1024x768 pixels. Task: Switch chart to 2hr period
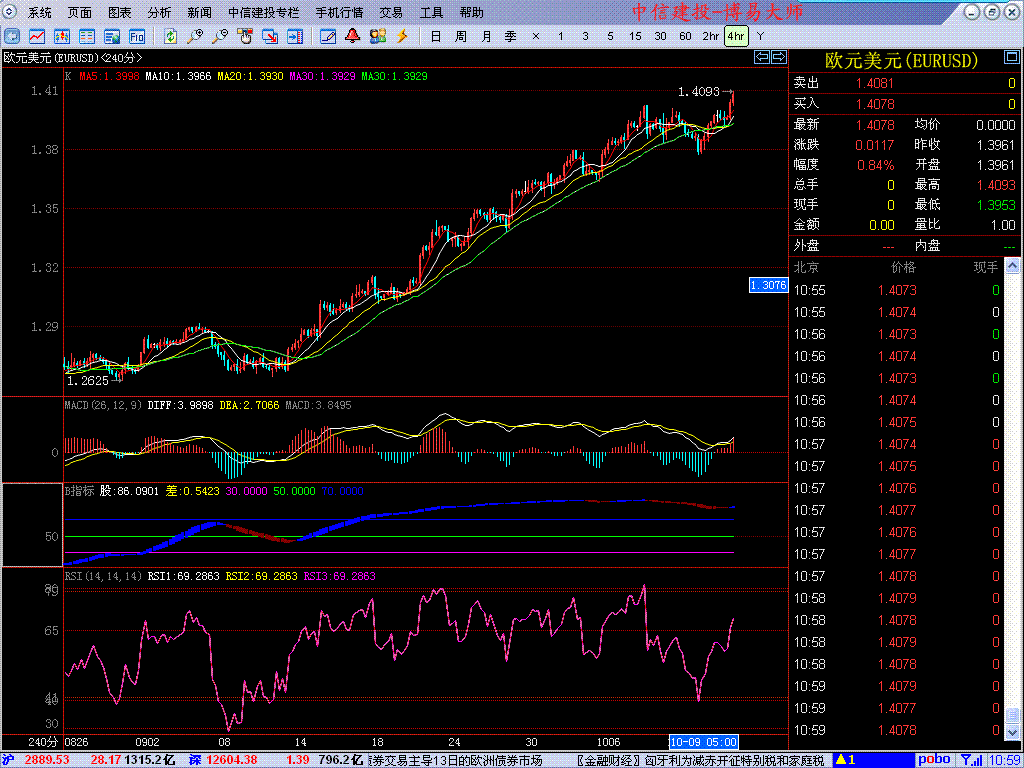point(710,36)
